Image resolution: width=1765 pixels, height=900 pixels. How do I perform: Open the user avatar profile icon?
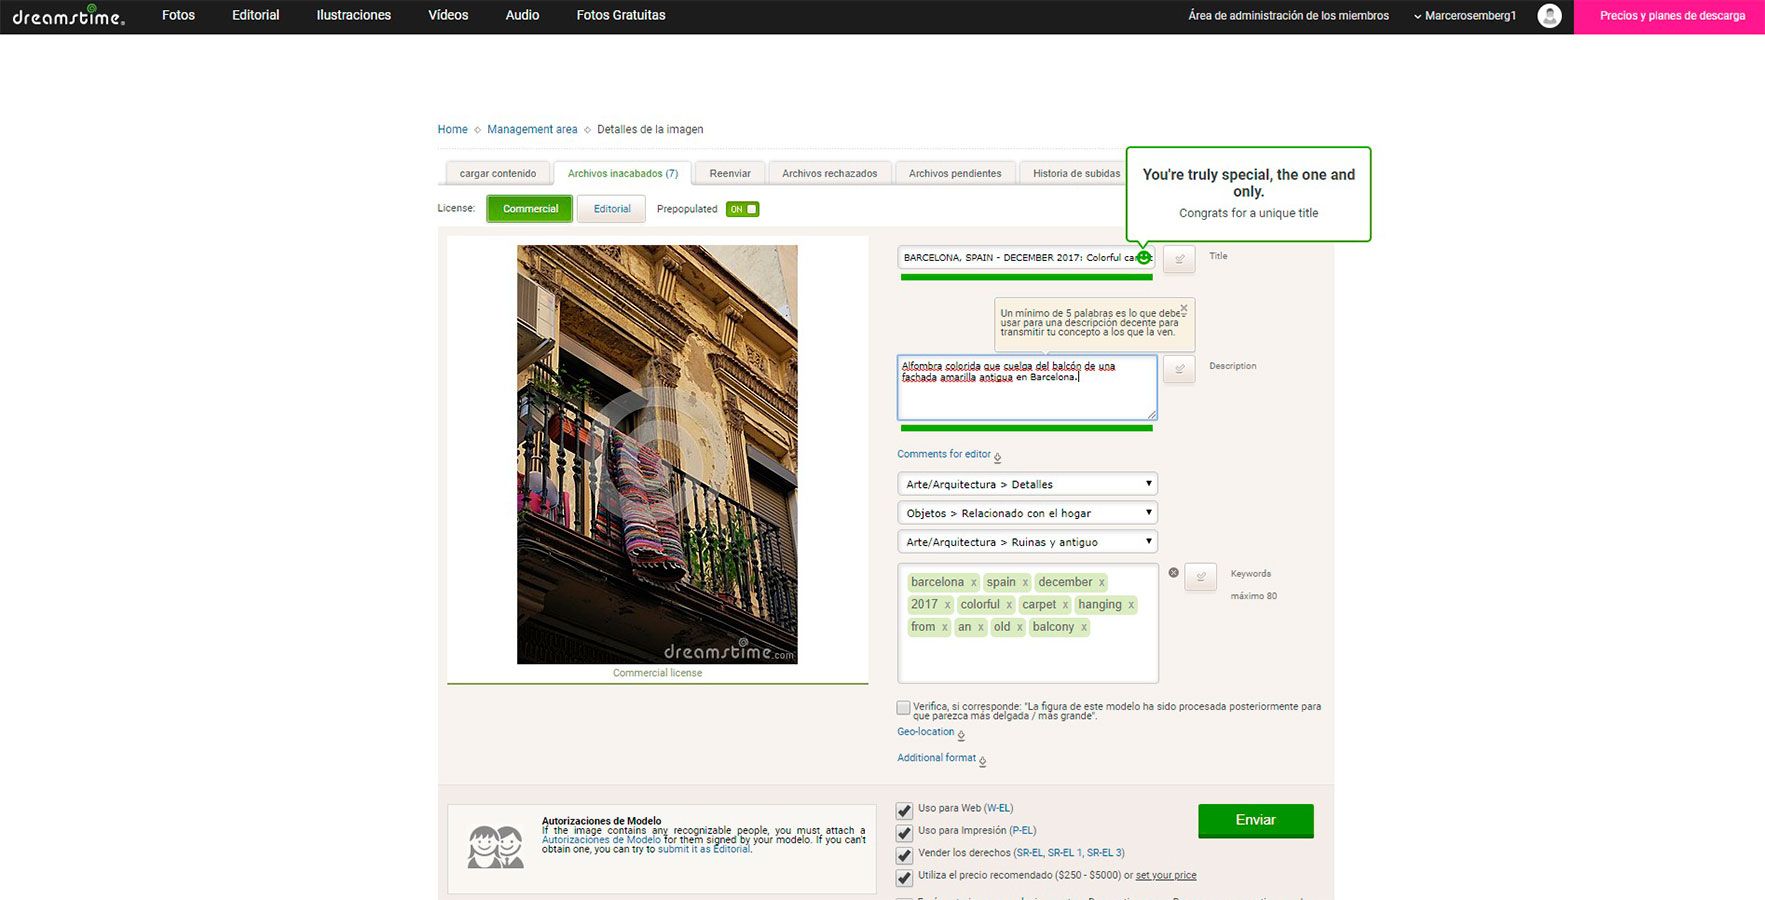tap(1549, 16)
